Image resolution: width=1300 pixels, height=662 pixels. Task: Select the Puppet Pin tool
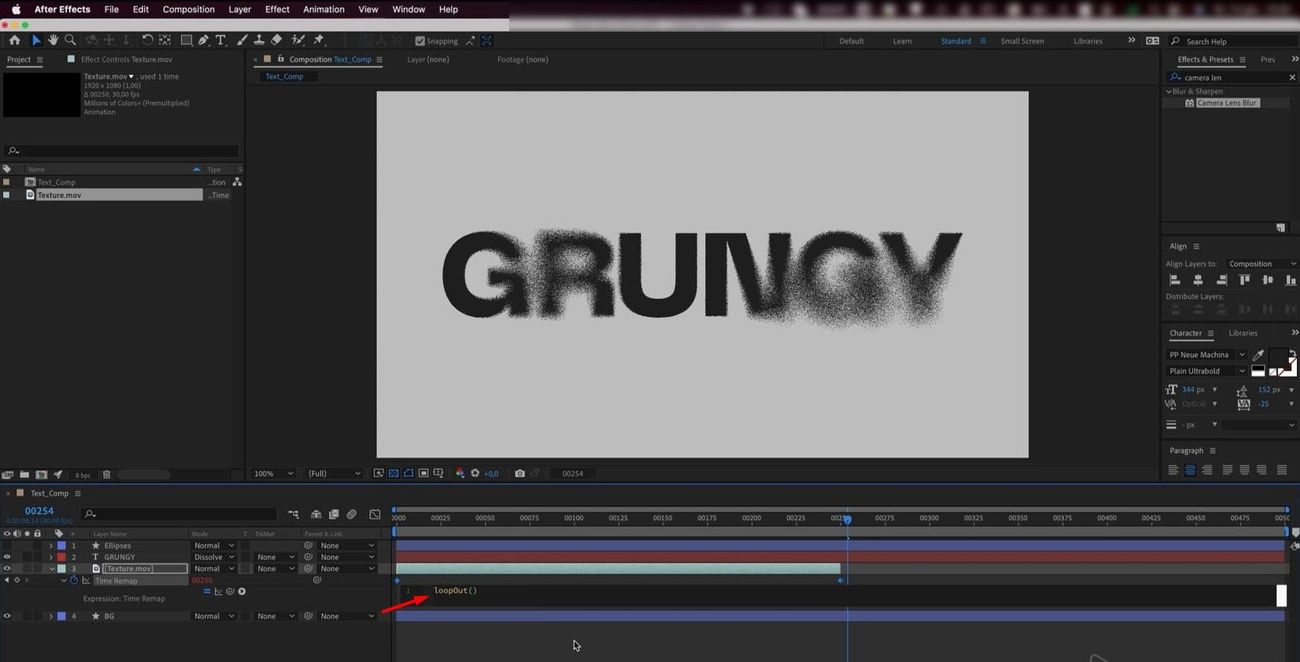coord(319,40)
